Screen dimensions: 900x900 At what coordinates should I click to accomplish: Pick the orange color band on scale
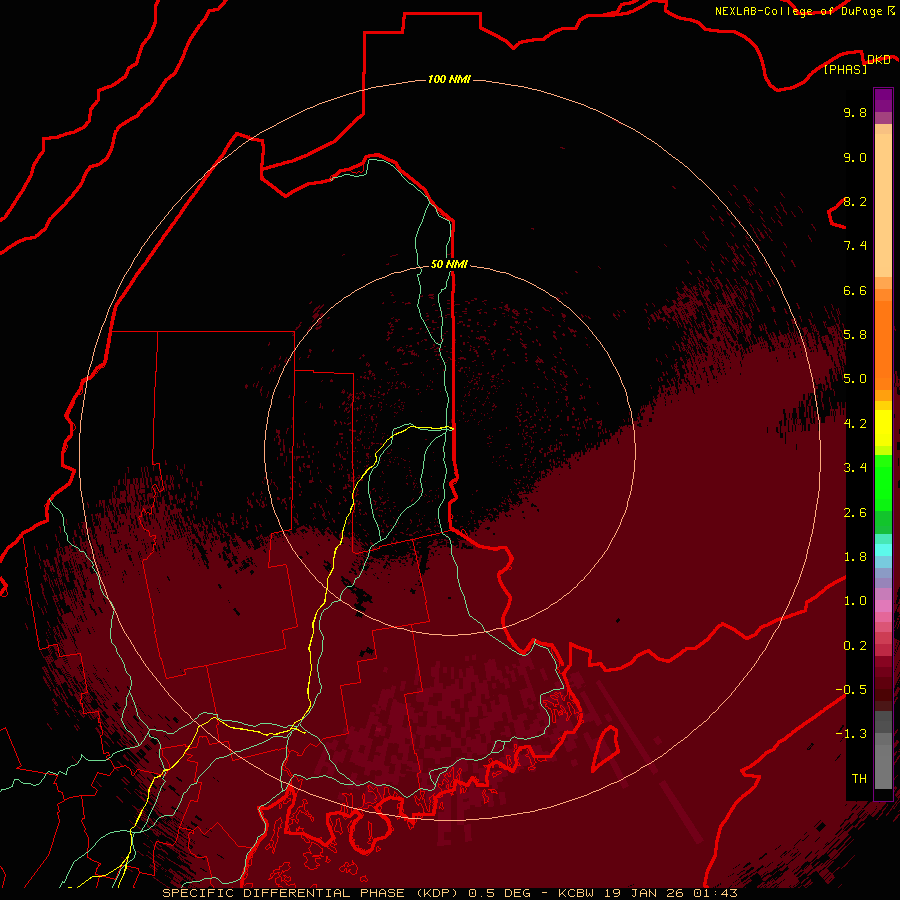coord(883,344)
